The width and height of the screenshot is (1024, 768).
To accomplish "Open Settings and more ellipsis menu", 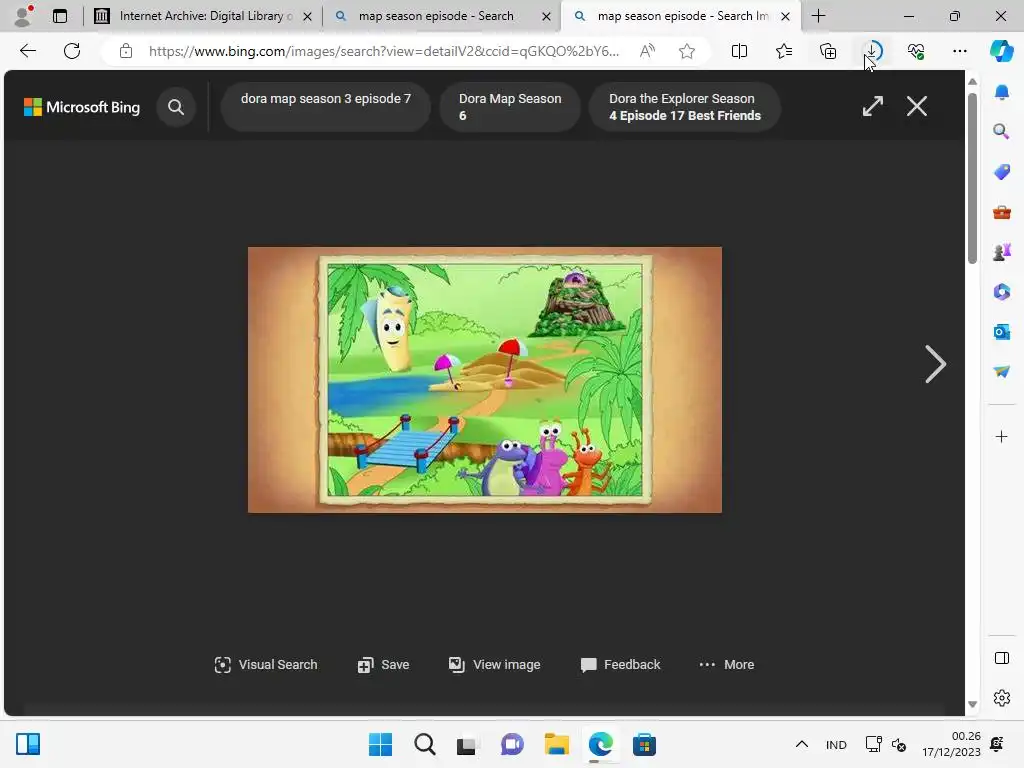I will (960, 51).
